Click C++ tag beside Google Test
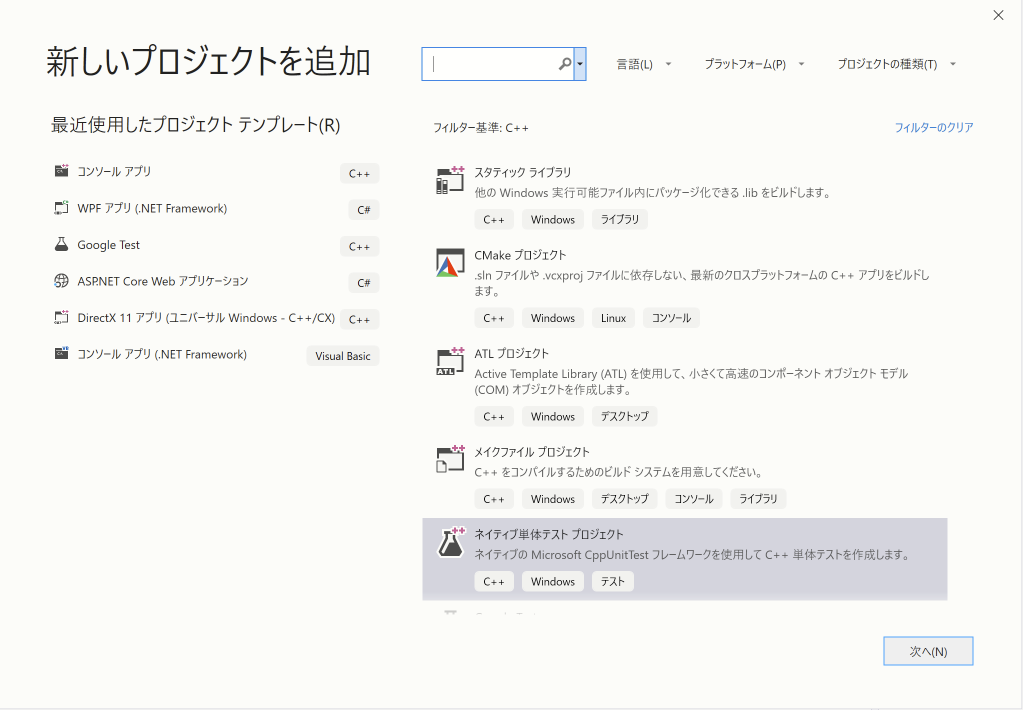 [x=359, y=246]
